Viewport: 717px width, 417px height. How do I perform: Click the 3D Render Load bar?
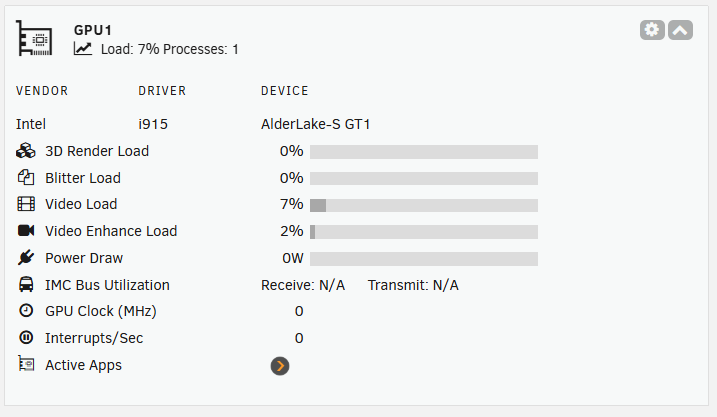click(424, 152)
